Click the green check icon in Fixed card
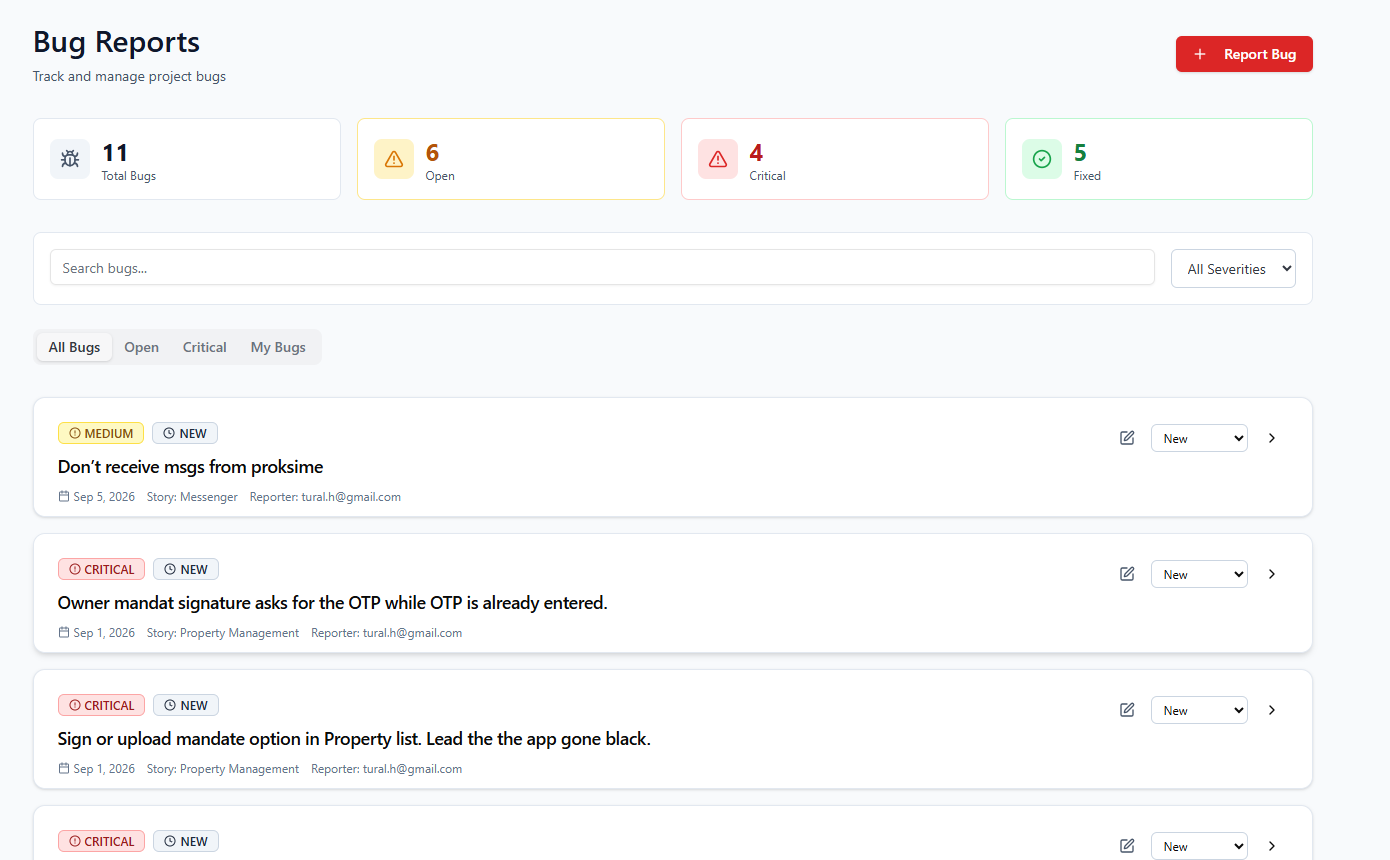 (1042, 159)
